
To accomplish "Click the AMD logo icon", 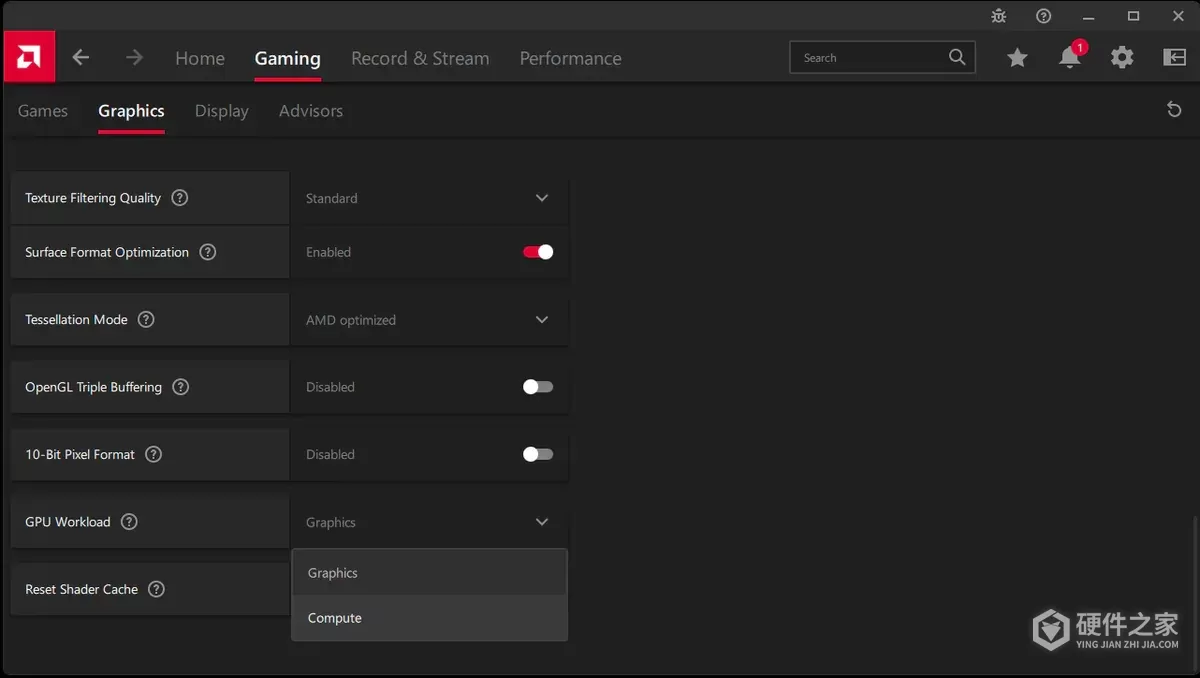I will [x=29, y=57].
